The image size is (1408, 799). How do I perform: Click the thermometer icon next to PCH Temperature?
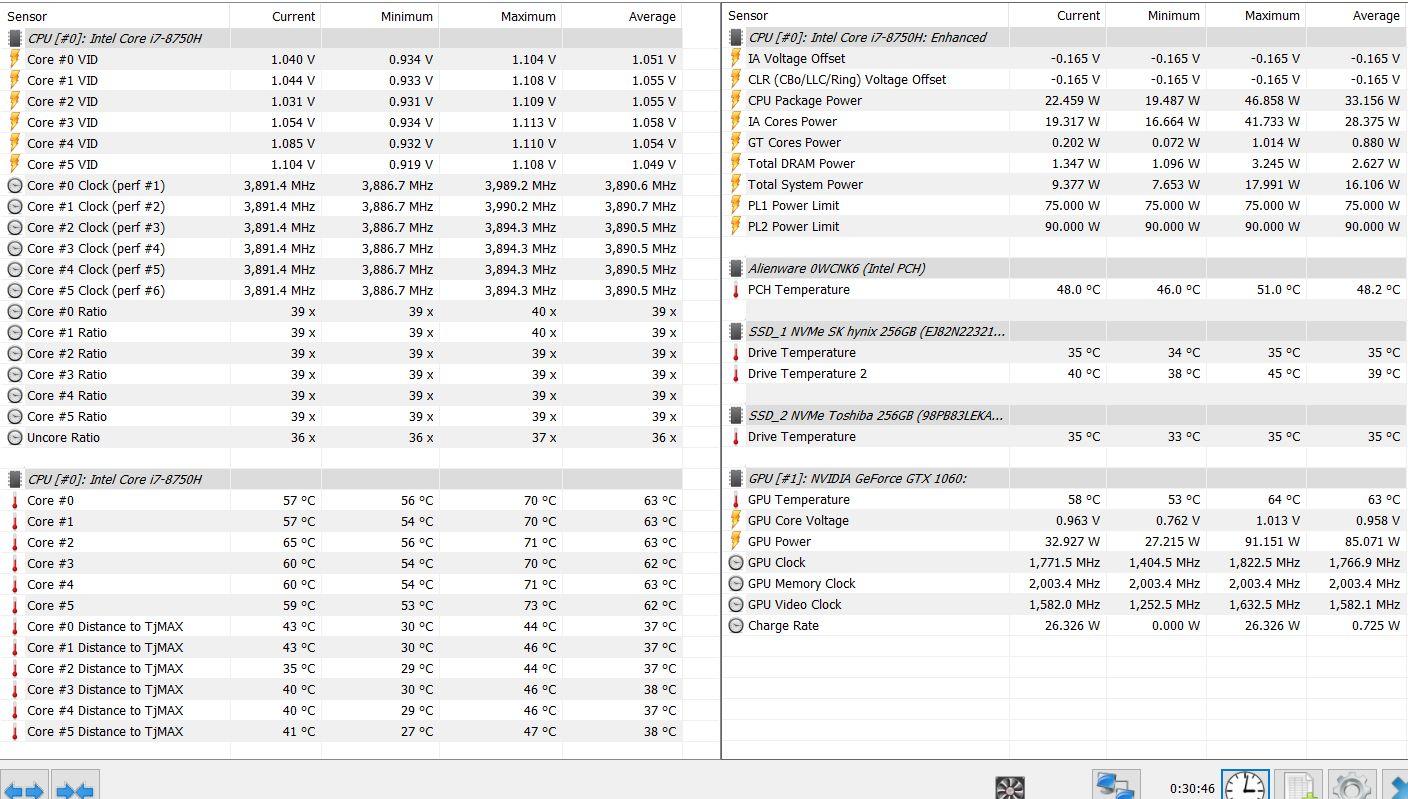[736, 289]
